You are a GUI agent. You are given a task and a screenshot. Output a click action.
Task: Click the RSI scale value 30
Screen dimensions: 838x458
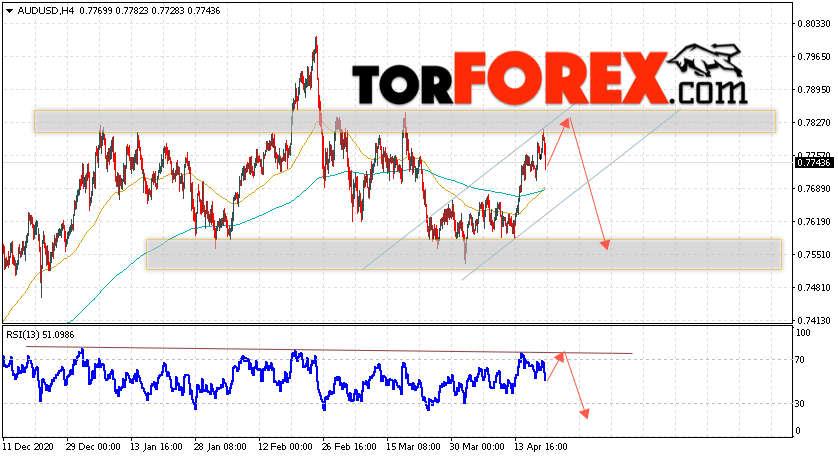click(x=800, y=404)
